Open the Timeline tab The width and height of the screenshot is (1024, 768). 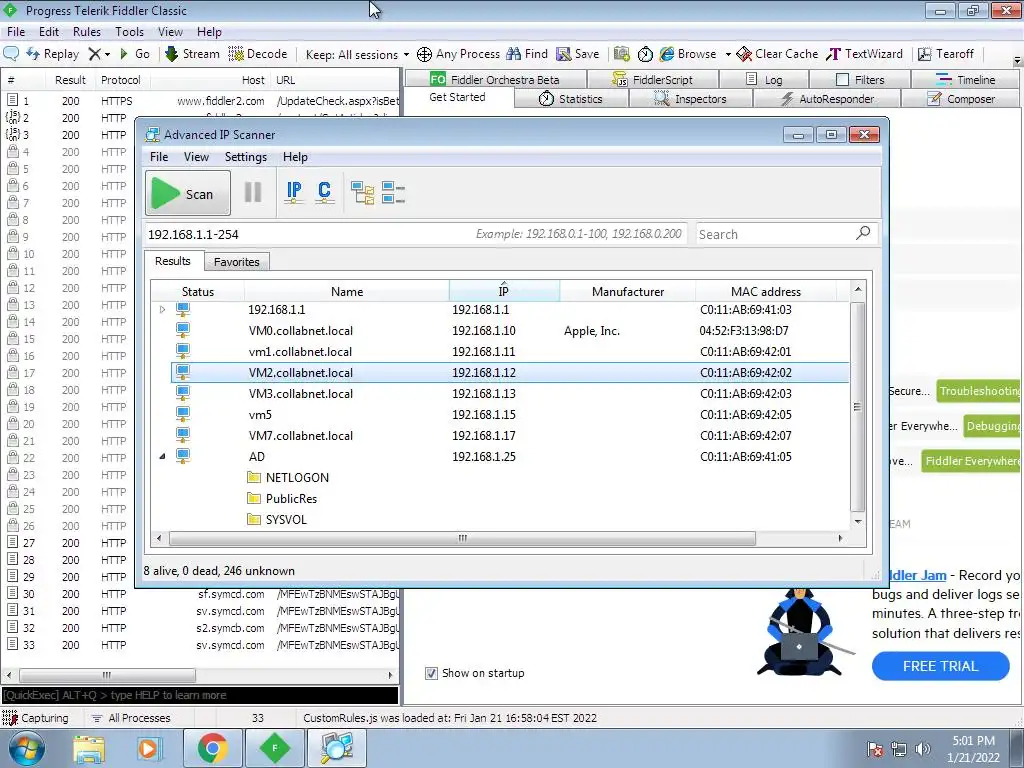(966, 80)
